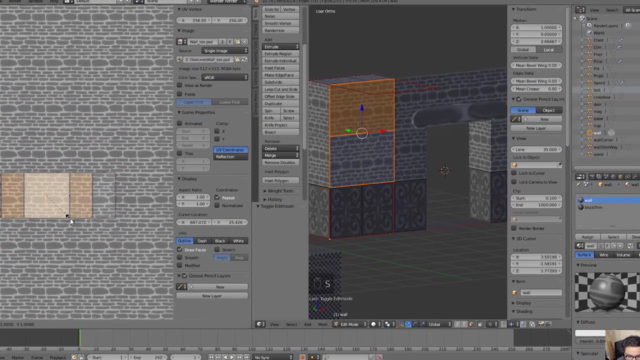Open the Merge dropdown
640x360 pixels.
pyautogui.click(x=281, y=156)
